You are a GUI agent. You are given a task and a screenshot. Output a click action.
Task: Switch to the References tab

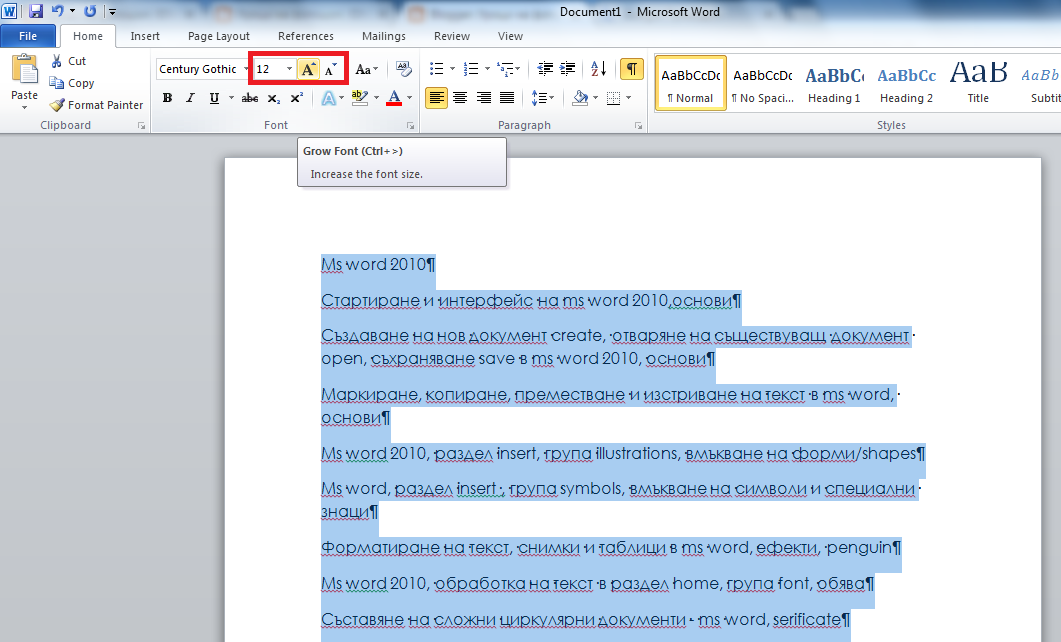306,36
